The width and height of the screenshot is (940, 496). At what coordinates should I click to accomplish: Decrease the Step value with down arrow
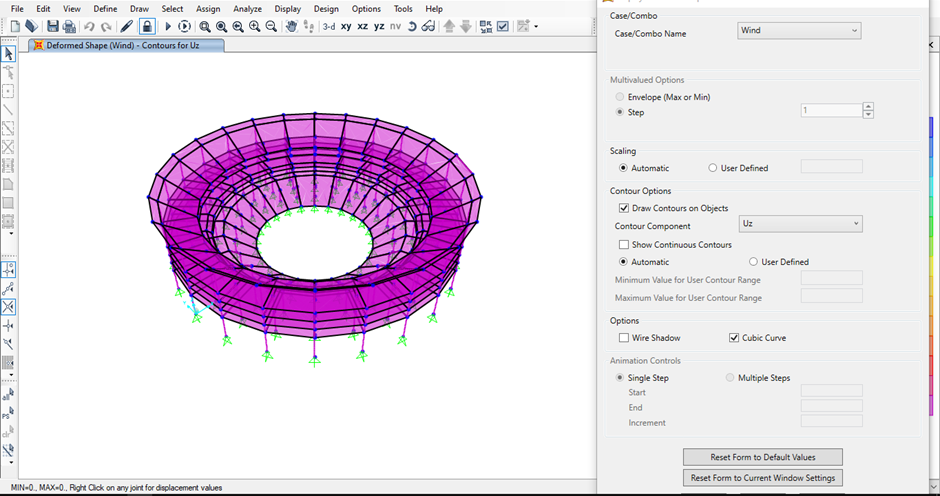868,114
